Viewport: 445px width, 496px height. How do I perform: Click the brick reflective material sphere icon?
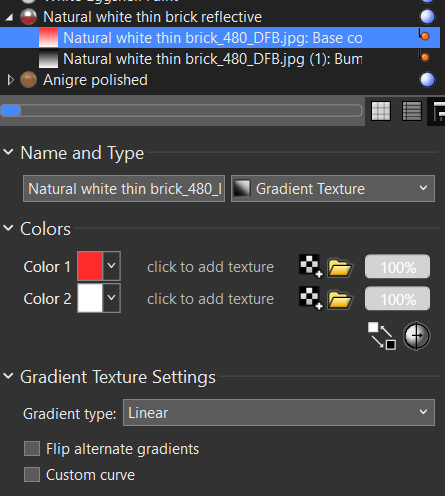tap(28, 17)
